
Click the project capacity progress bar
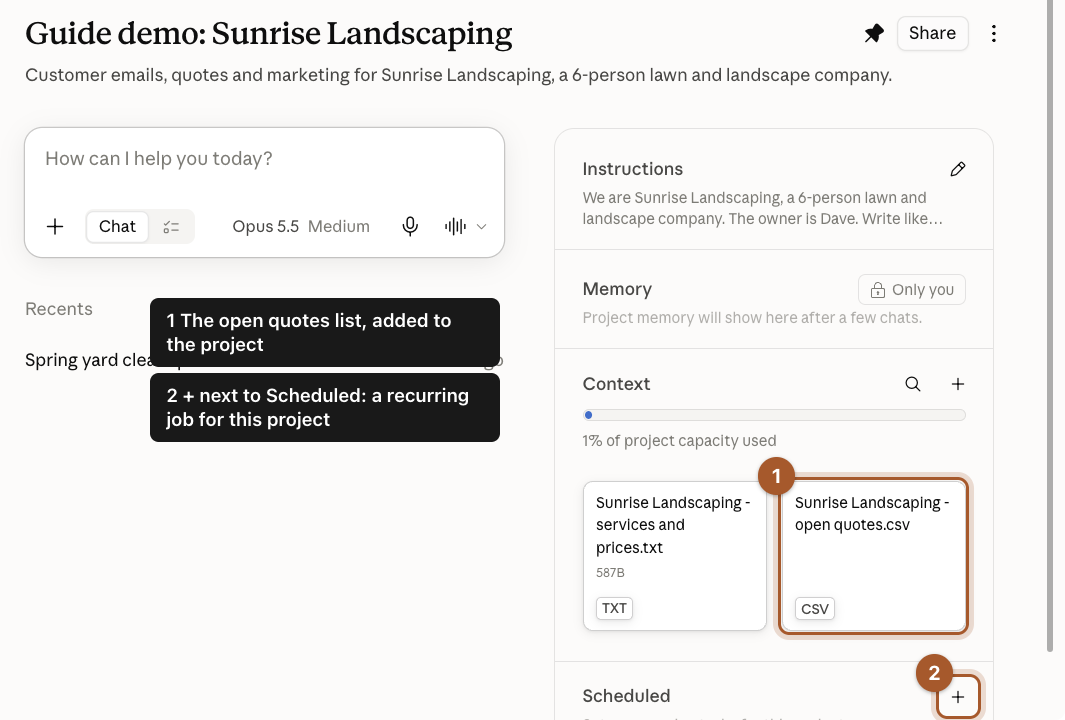(x=774, y=415)
